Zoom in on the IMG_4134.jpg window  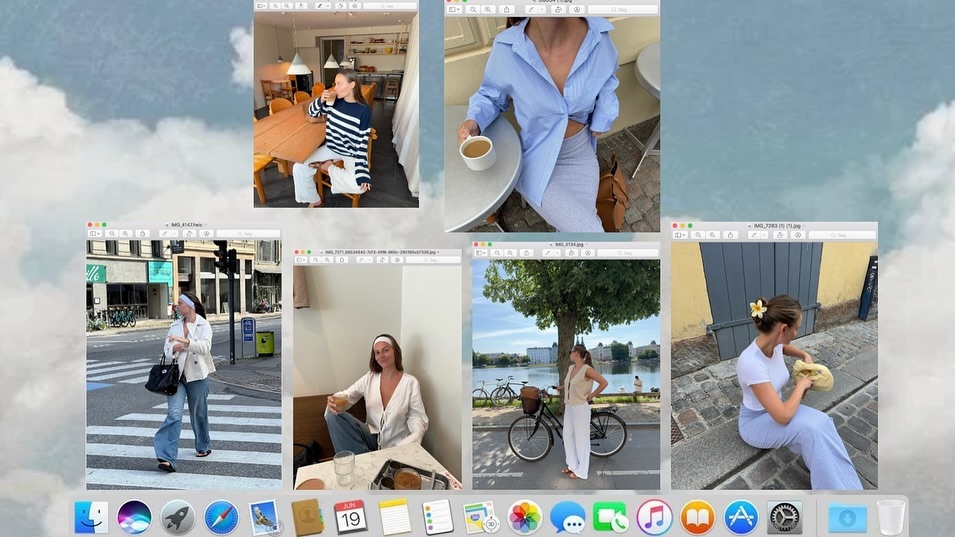510,253
